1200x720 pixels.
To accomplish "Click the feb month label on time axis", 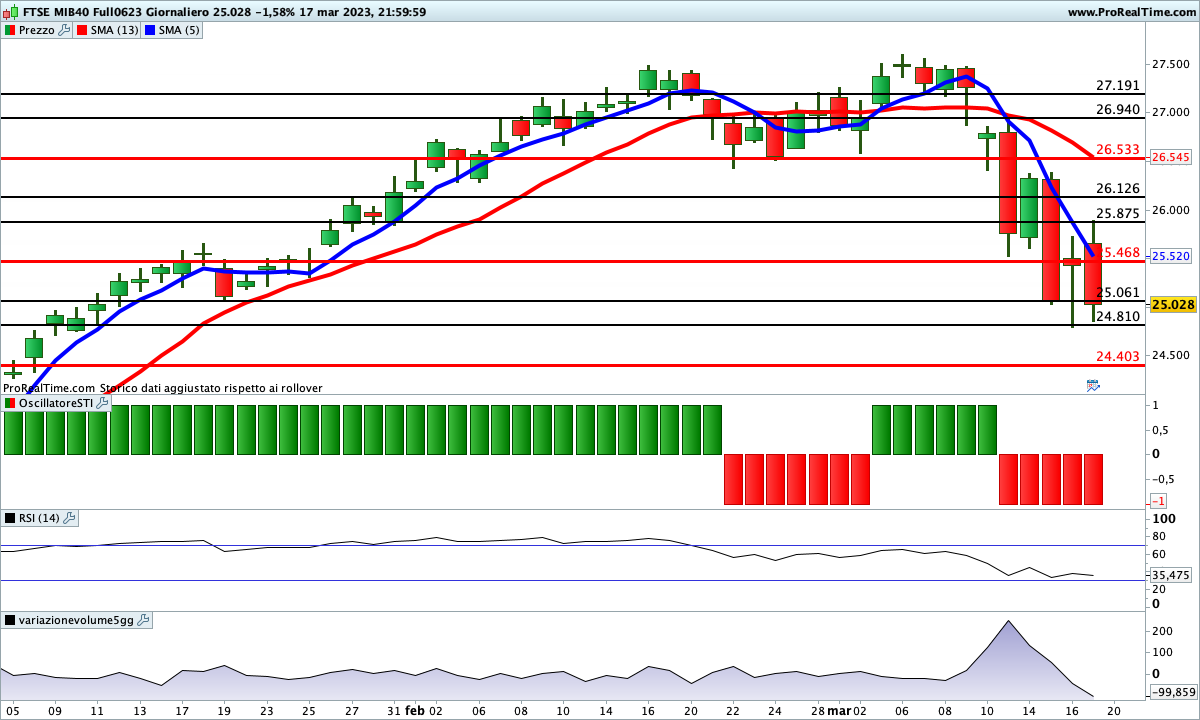I will tap(415, 711).
